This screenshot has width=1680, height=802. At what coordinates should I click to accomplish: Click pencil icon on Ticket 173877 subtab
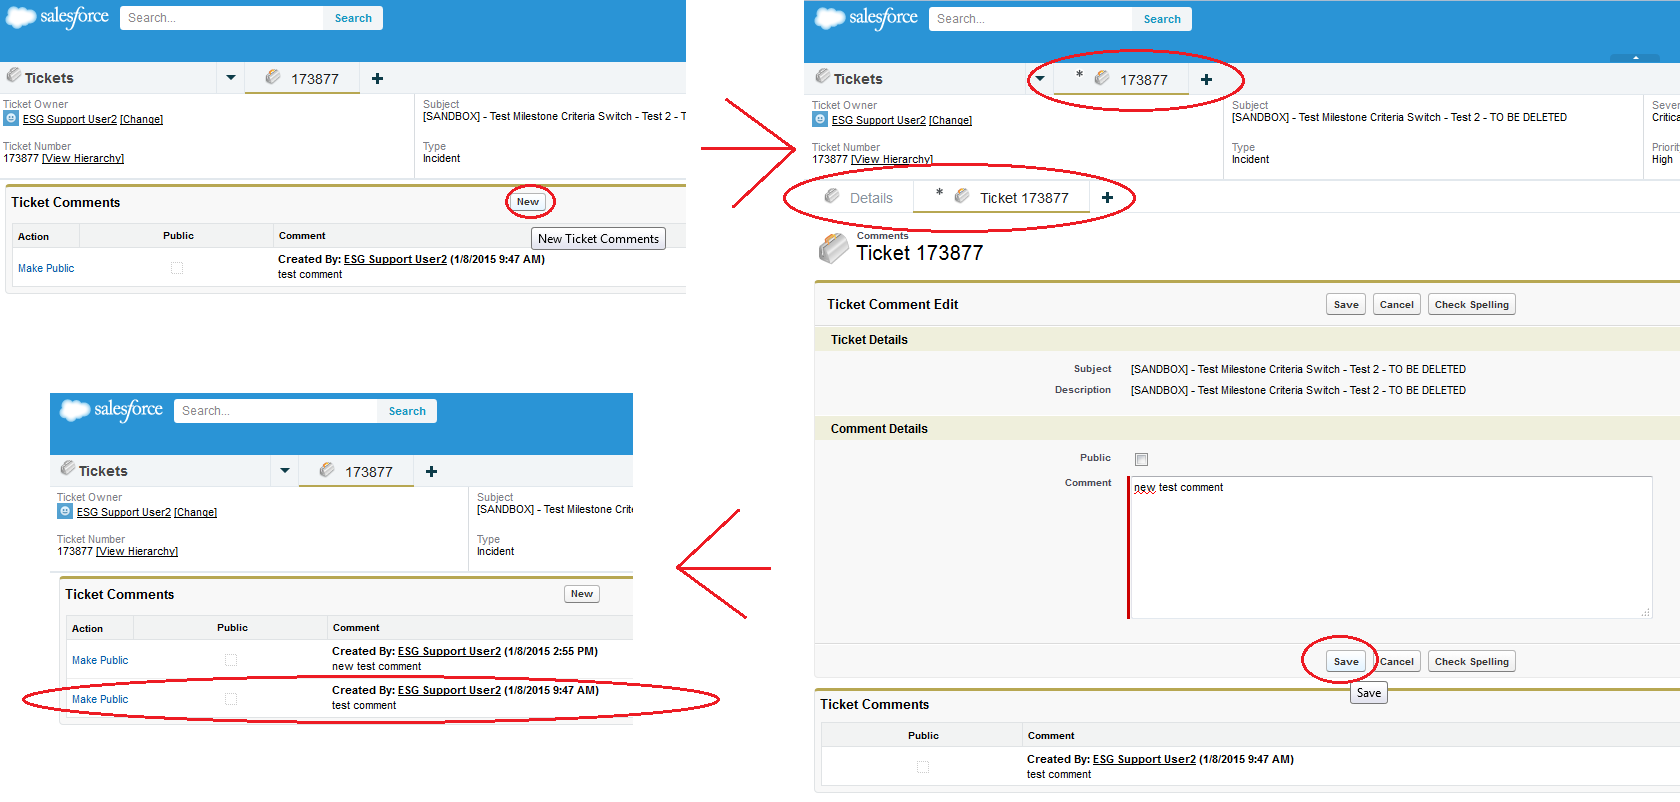coord(962,196)
